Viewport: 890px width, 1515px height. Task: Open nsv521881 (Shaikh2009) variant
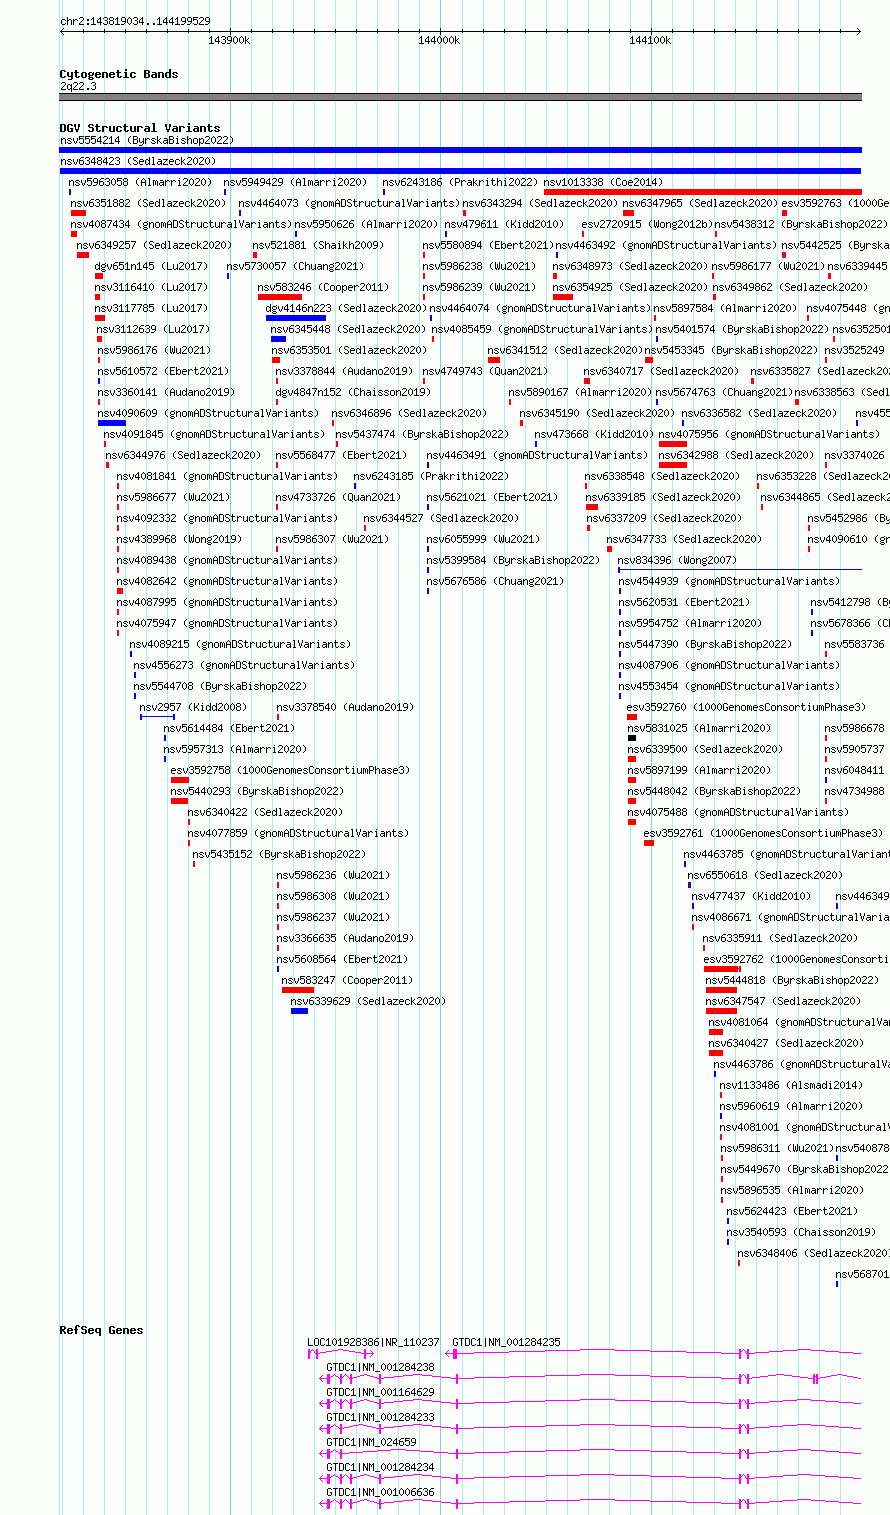318,245
